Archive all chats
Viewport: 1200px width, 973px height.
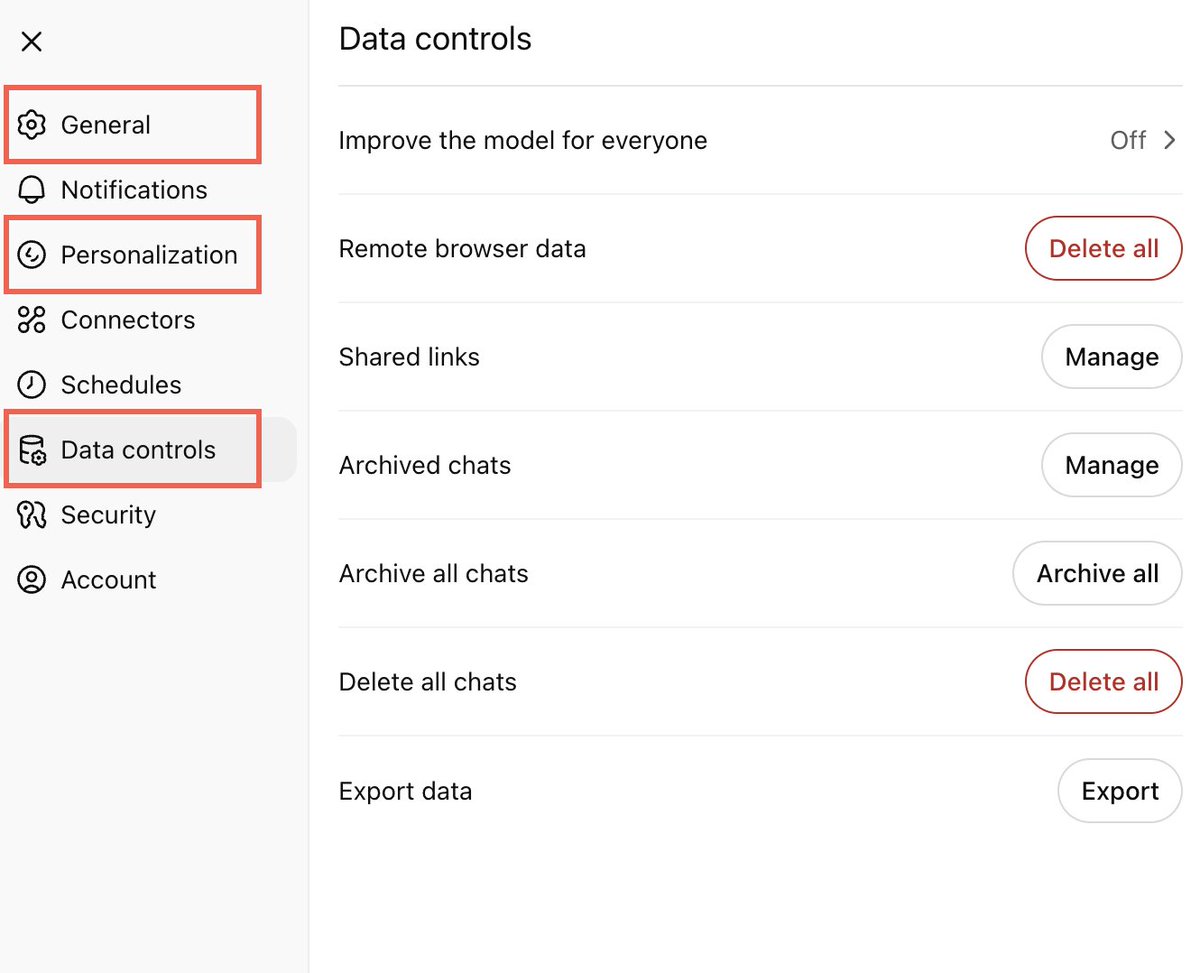coord(1097,573)
